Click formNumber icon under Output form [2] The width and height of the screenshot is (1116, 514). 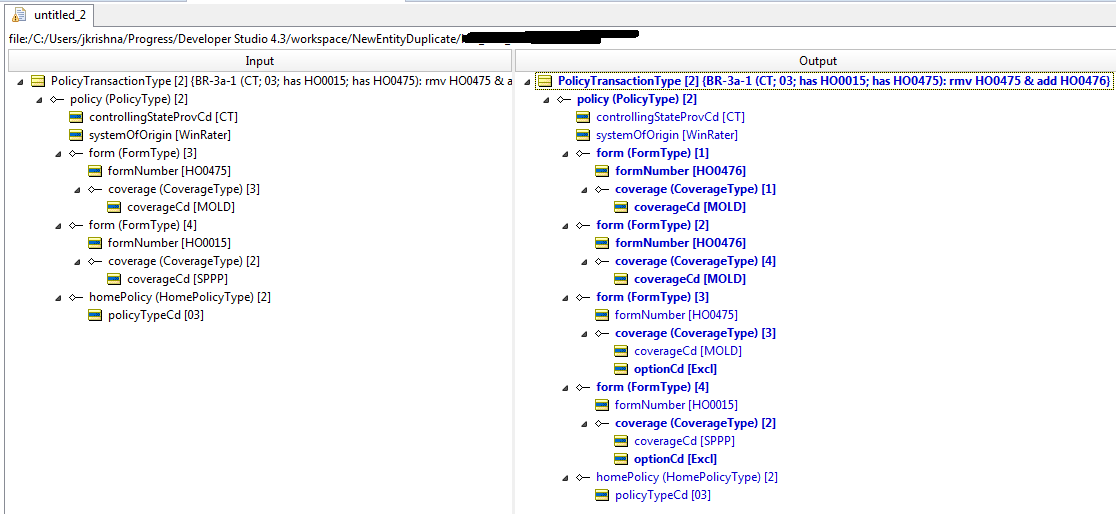point(602,243)
